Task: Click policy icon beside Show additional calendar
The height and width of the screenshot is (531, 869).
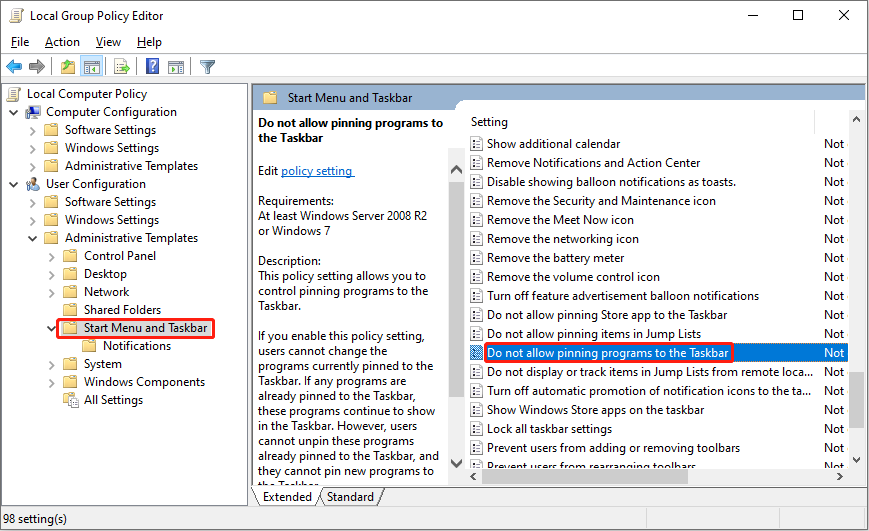Action: tap(476, 144)
